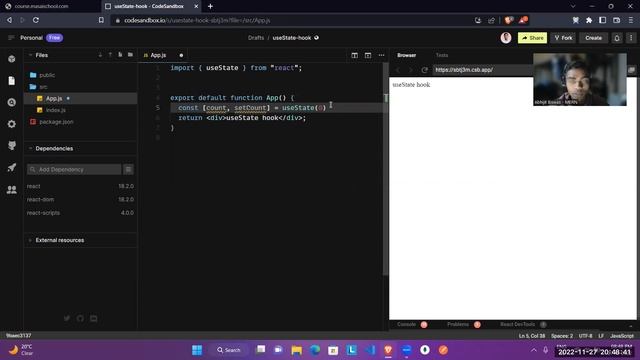Click 'Spaces: 2' in the status bar
640x360 pixels.
(562, 336)
